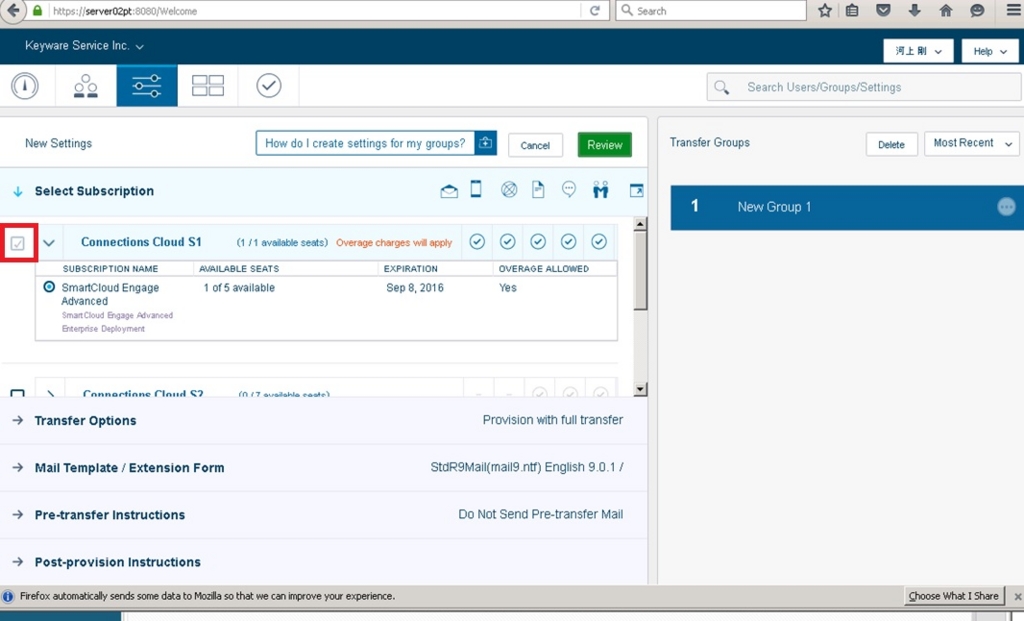Collapse the Select Subscription section
Screen dimensions: 1024x621
[x=18, y=191]
